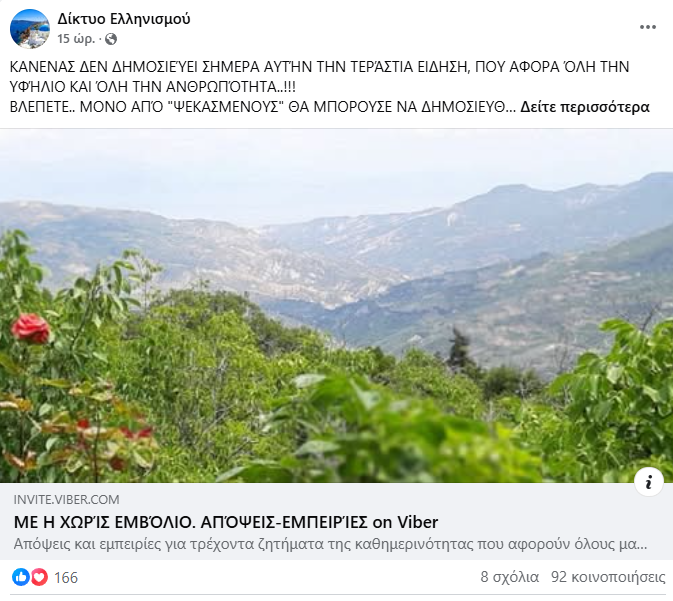Open the 8 σχόλια comments
This screenshot has width=673, height=601.
coord(509,577)
